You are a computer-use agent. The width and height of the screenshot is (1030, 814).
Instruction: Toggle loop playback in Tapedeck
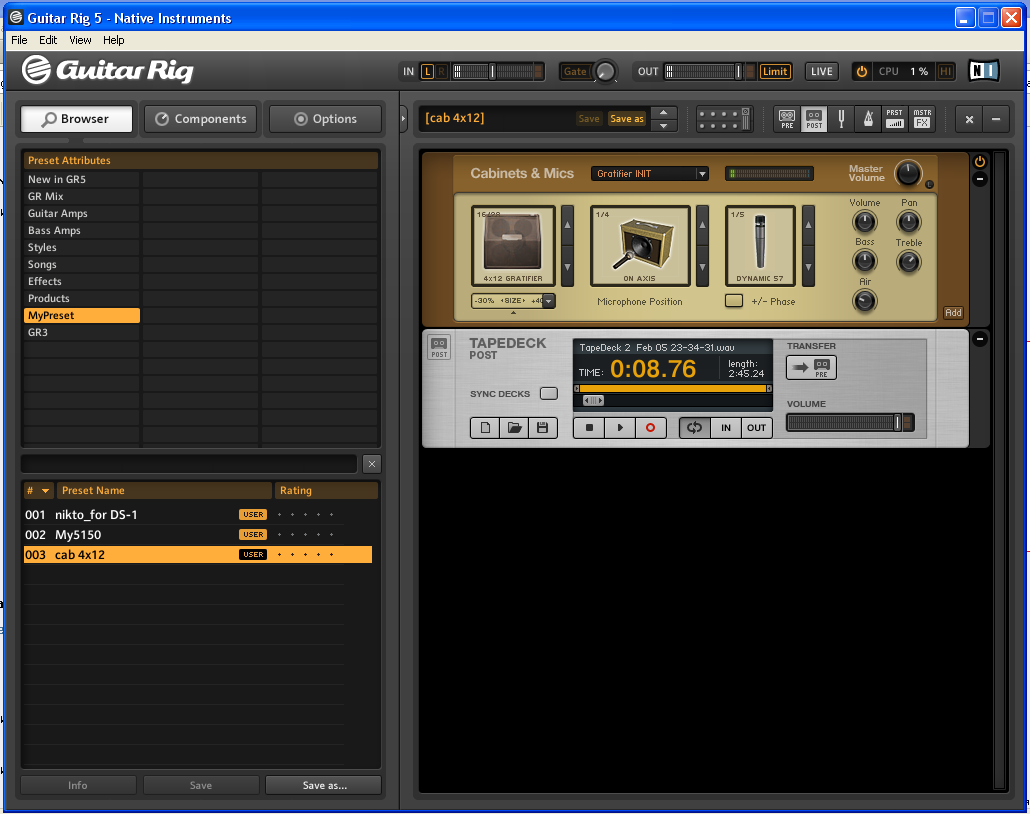coord(695,428)
